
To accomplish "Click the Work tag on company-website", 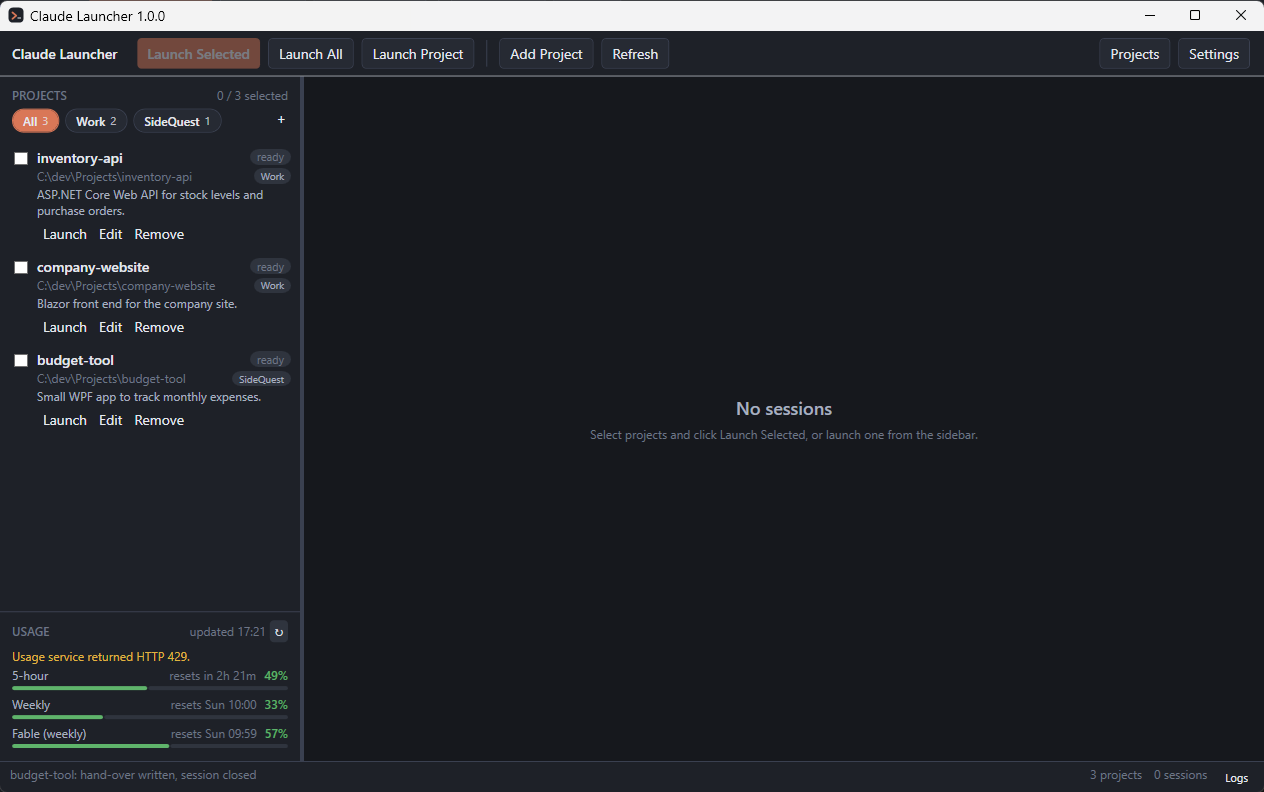I will point(272,285).
